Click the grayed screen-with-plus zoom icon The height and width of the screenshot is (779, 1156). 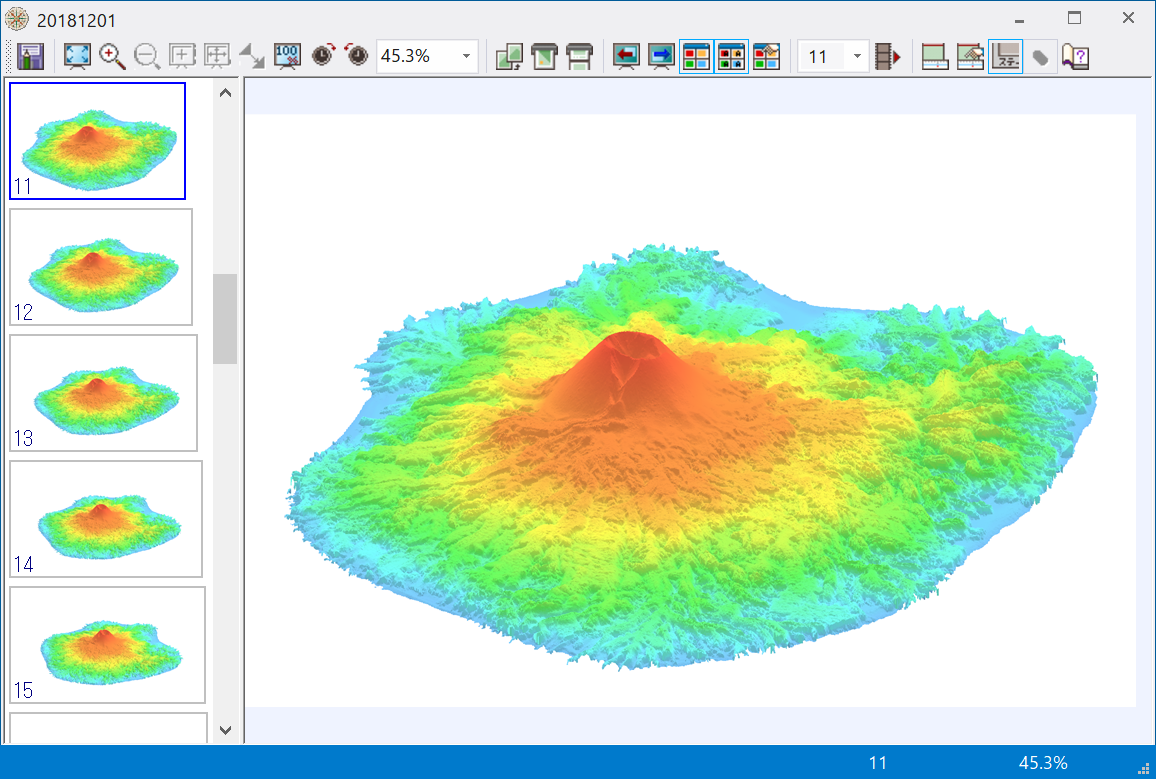tap(182, 57)
